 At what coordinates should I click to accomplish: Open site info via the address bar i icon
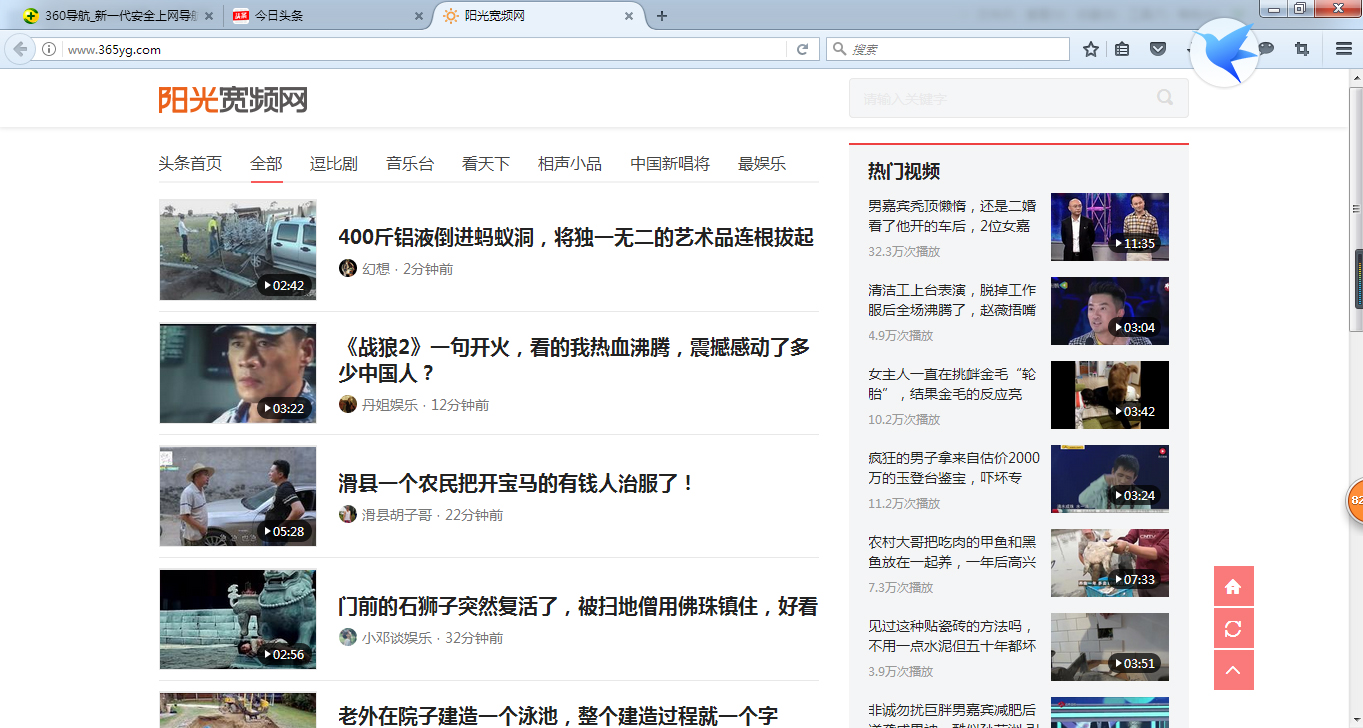point(47,48)
